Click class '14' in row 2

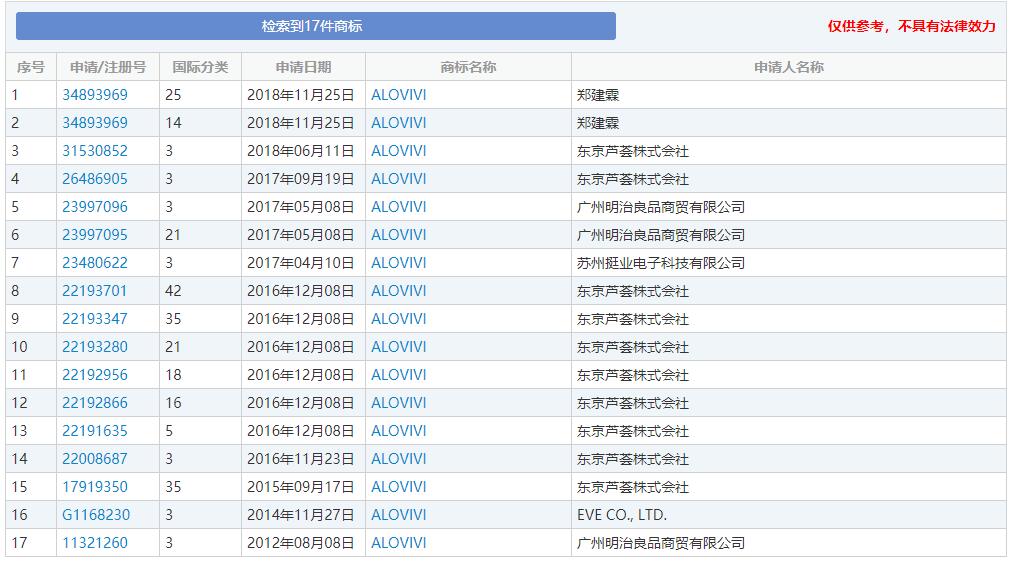tap(173, 123)
